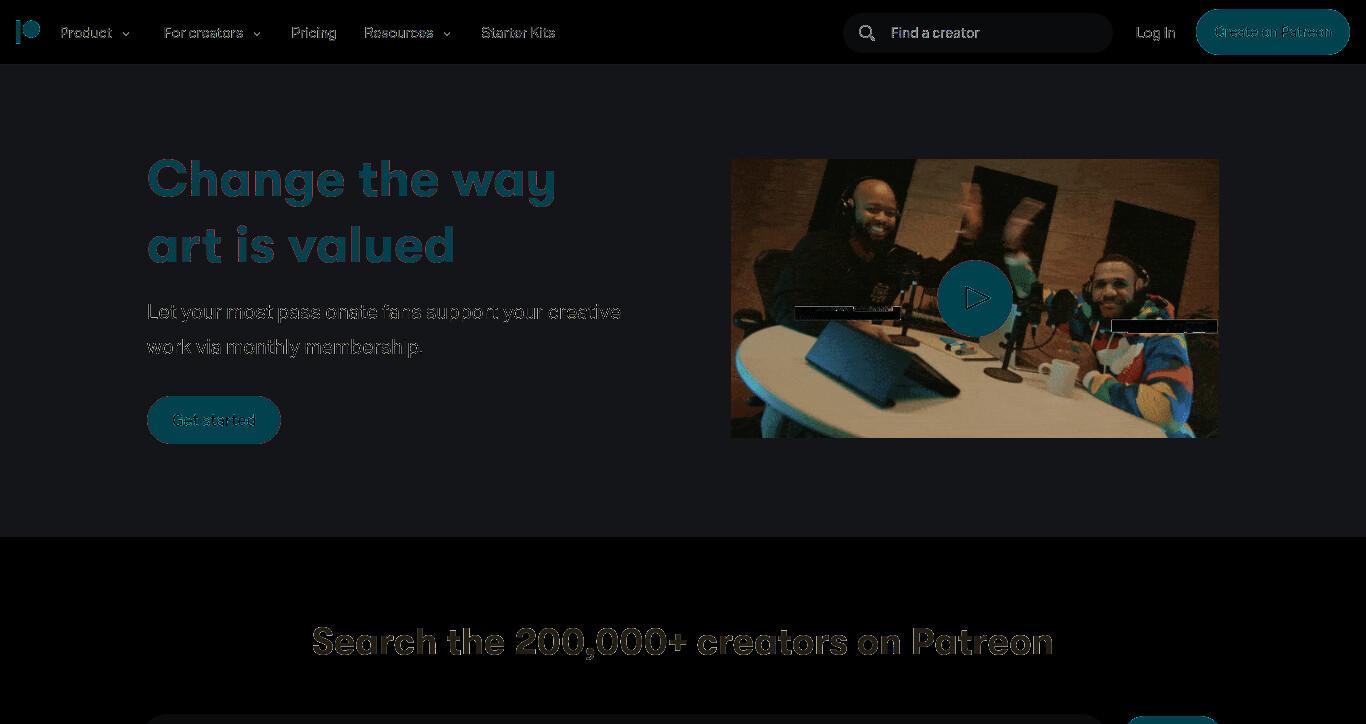The image size is (1366, 724).
Task: Click the podcast studio video thumbnail
Action: click(x=975, y=298)
